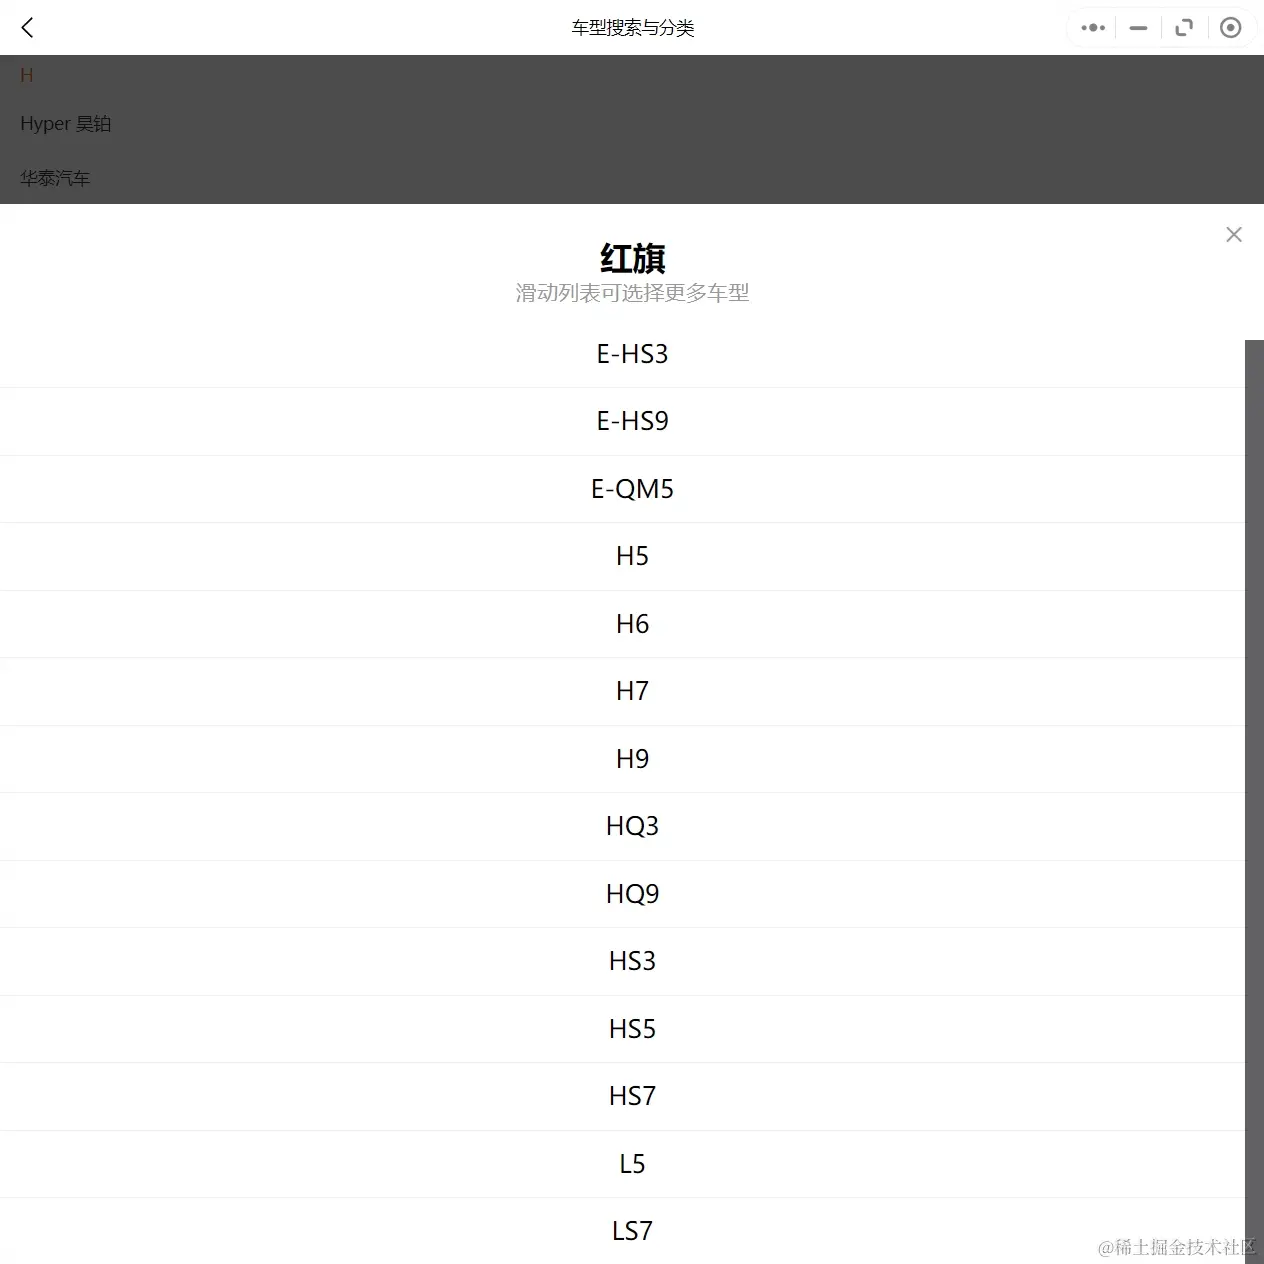Select model H6 from the list

[x=623, y=624]
